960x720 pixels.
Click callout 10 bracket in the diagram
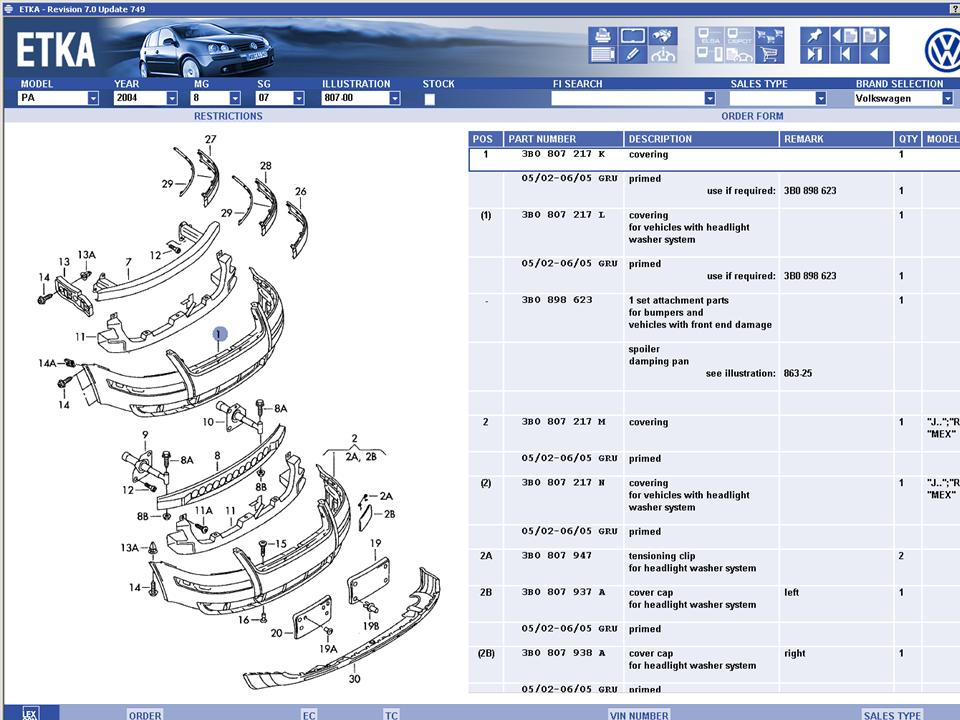(208, 422)
